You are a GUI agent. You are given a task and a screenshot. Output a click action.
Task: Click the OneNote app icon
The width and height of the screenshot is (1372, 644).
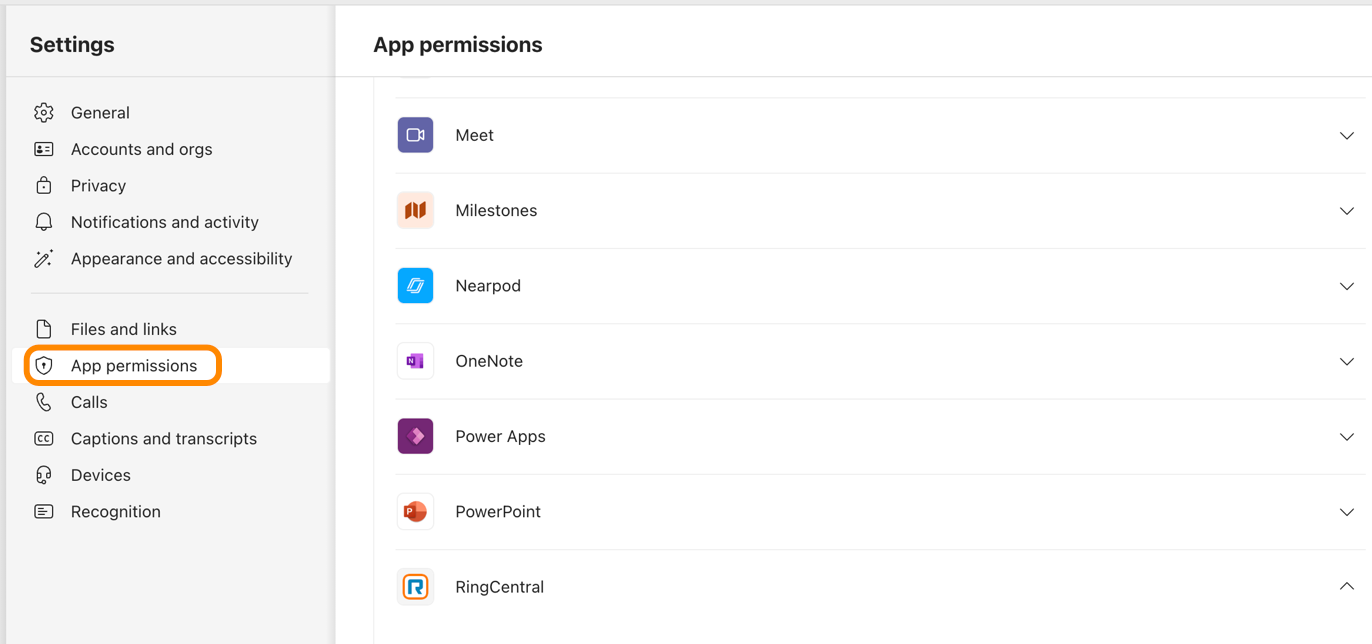[x=415, y=361]
